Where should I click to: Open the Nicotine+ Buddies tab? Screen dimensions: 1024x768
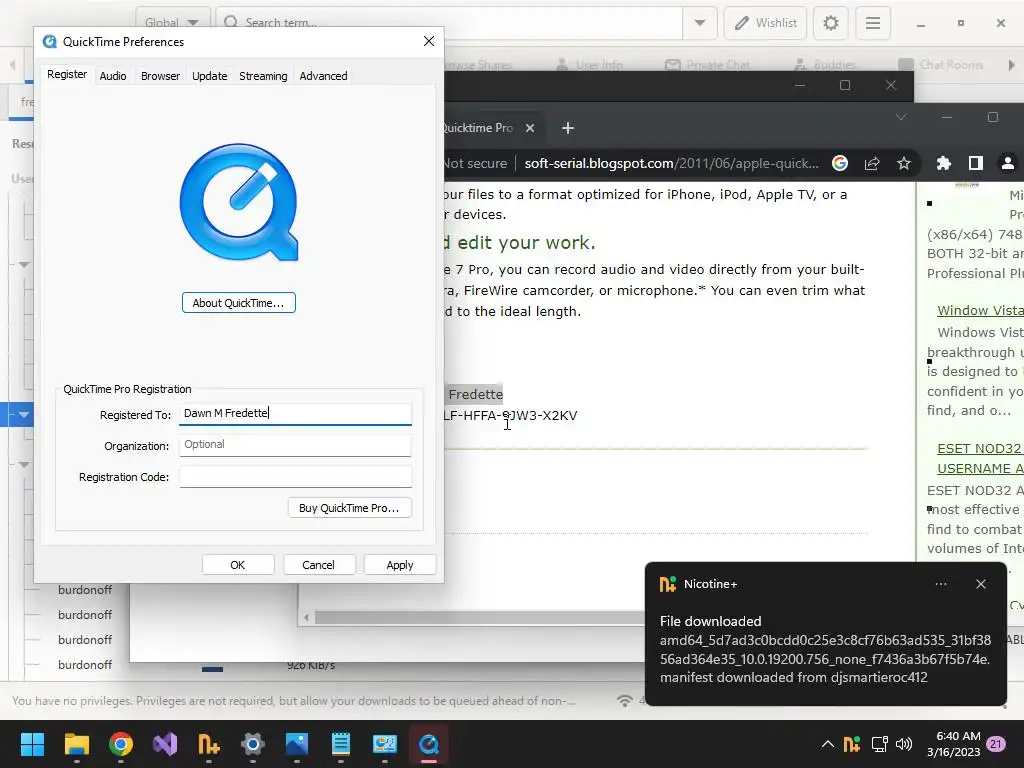[x=825, y=65]
